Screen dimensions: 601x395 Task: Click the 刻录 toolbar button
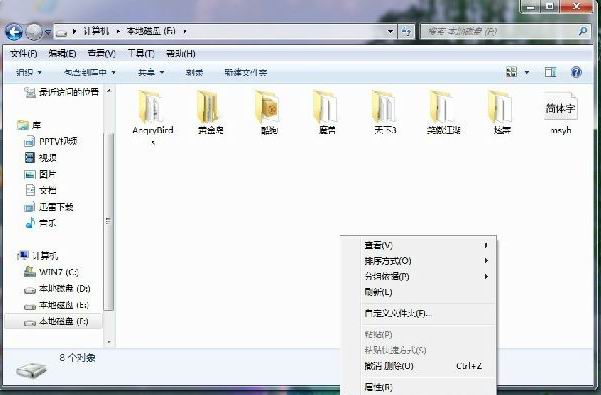tap(194, 72)
